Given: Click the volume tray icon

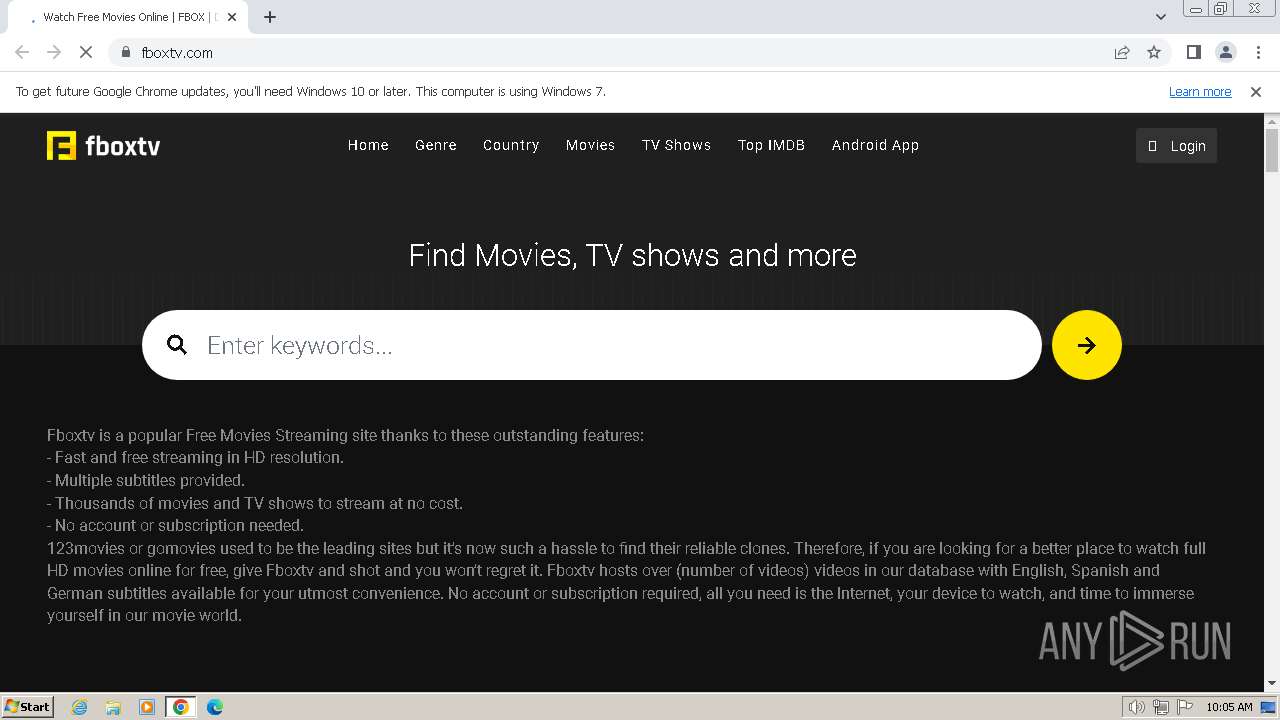Looking at the screenshot, I should point(1137,707).
